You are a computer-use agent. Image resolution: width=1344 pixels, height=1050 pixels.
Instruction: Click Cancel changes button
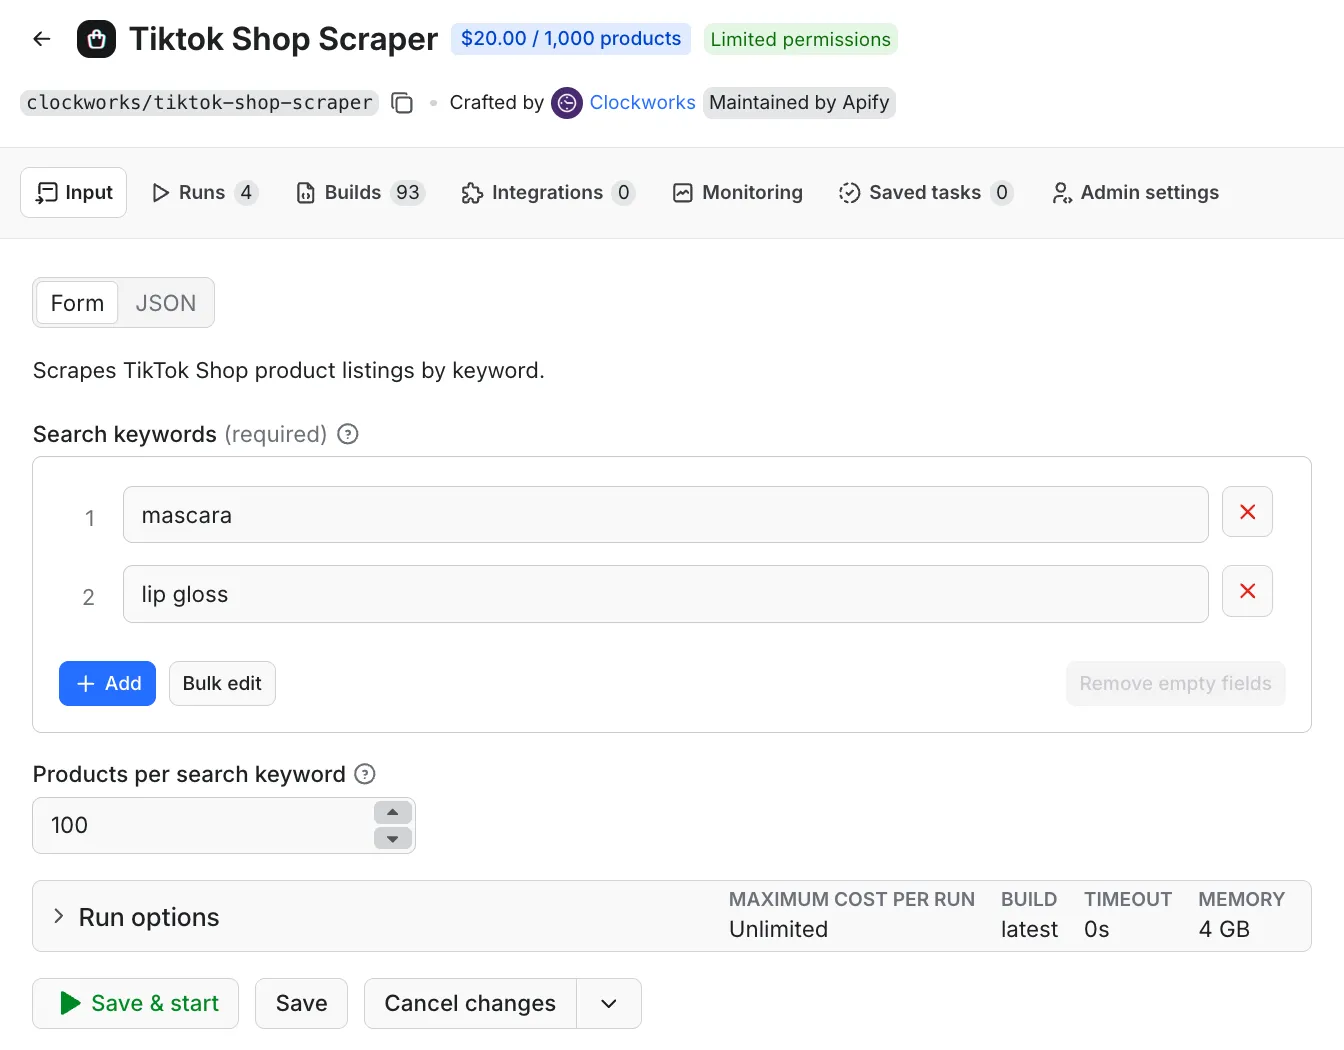[x=470, y=1003]
